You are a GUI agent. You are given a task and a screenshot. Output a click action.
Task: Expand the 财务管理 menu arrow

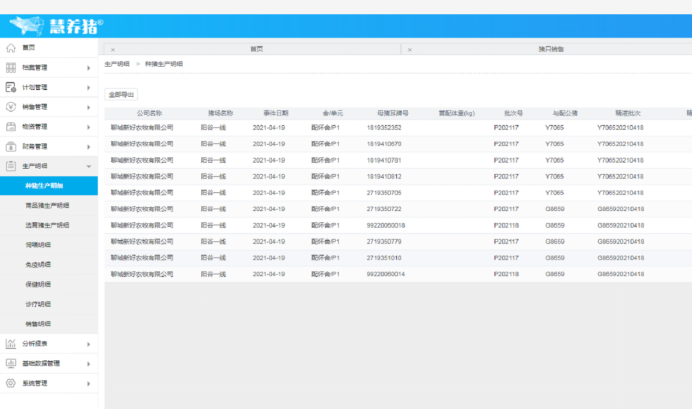click(88, 147)
